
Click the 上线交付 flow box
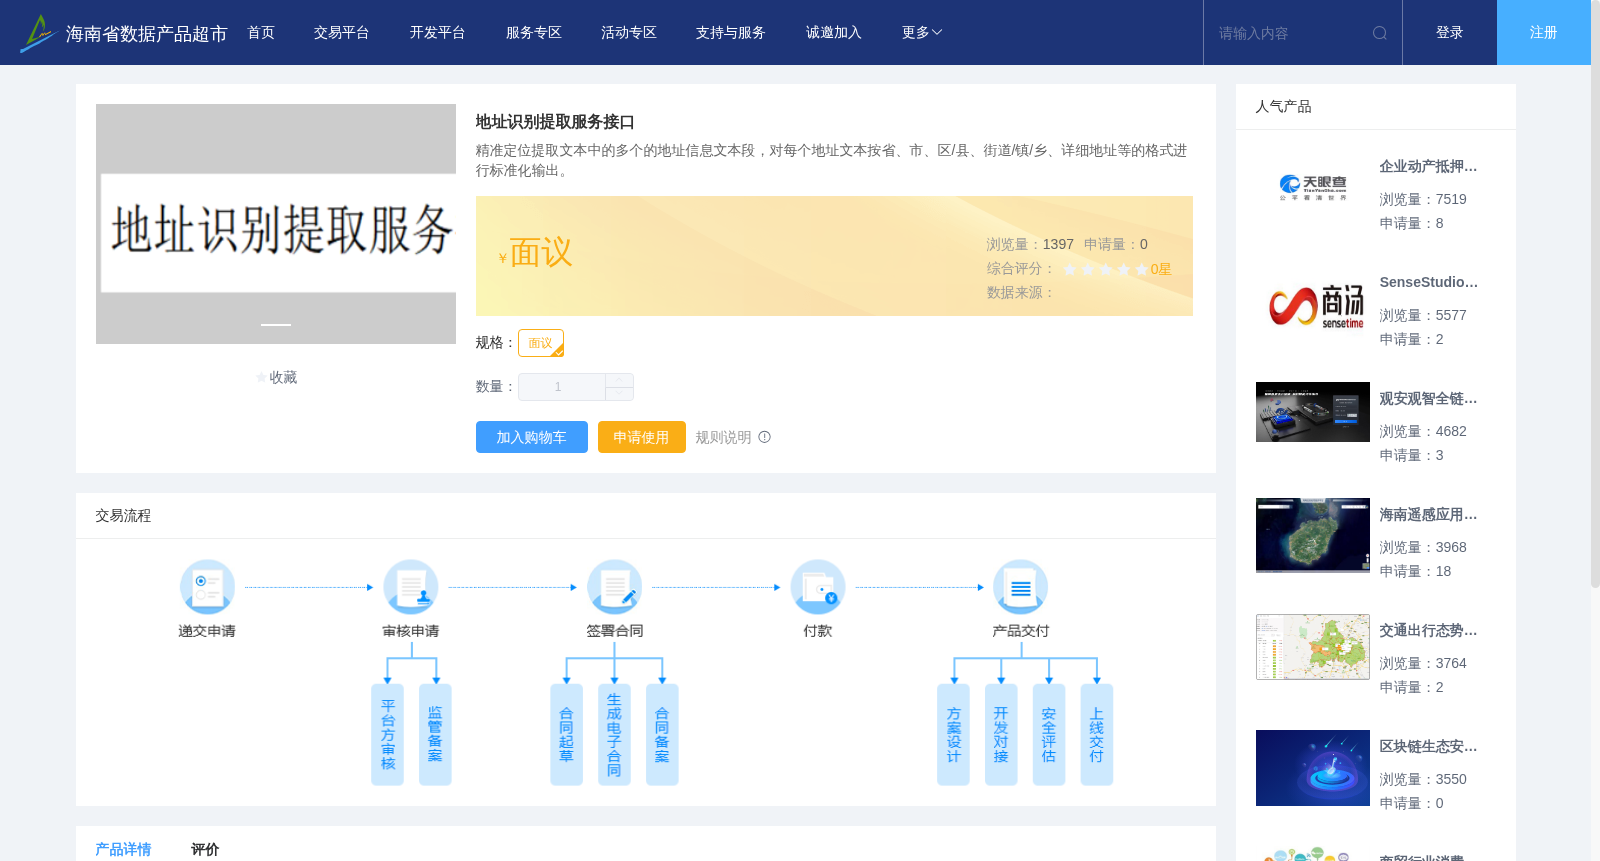click(1097, 735)
